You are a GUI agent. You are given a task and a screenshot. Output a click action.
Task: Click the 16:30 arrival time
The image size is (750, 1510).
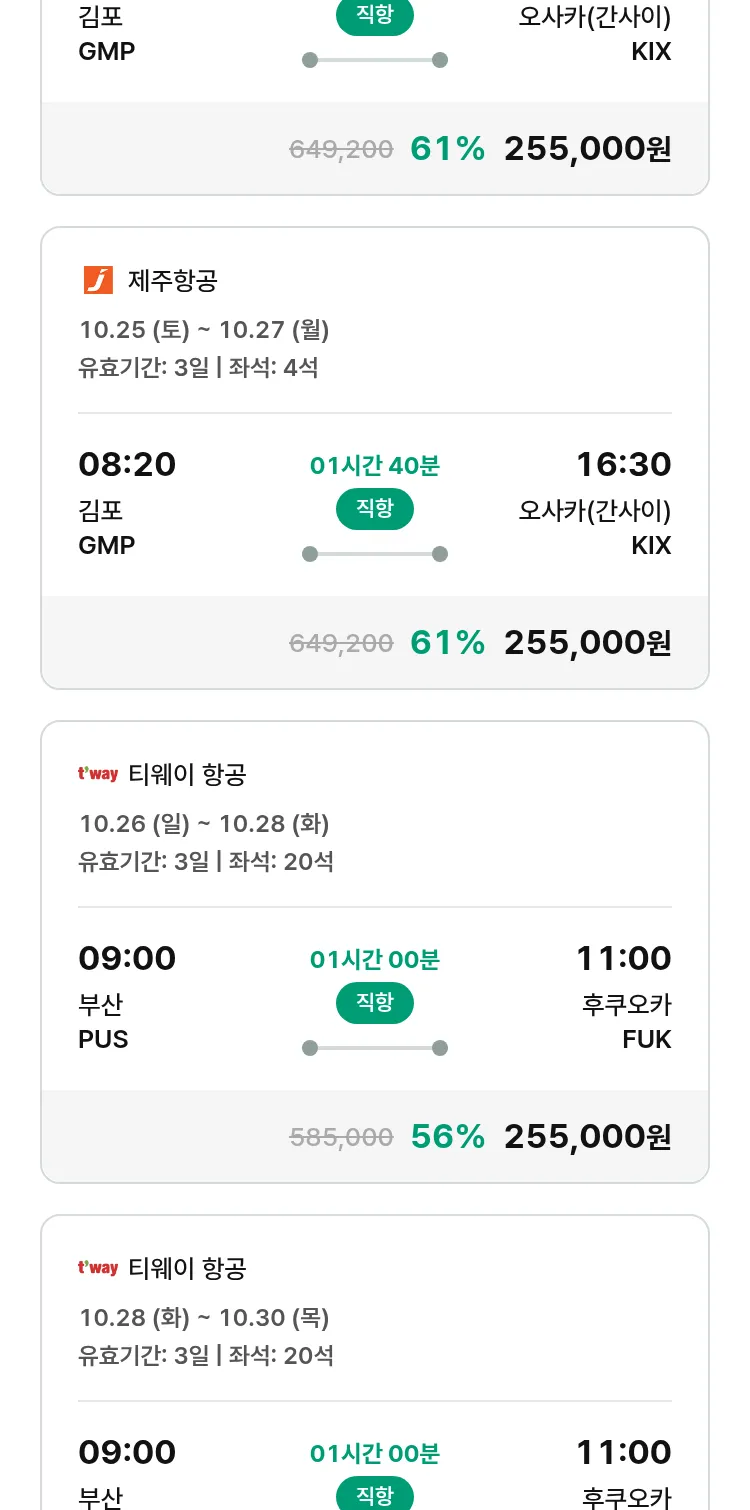click(623, 464)
